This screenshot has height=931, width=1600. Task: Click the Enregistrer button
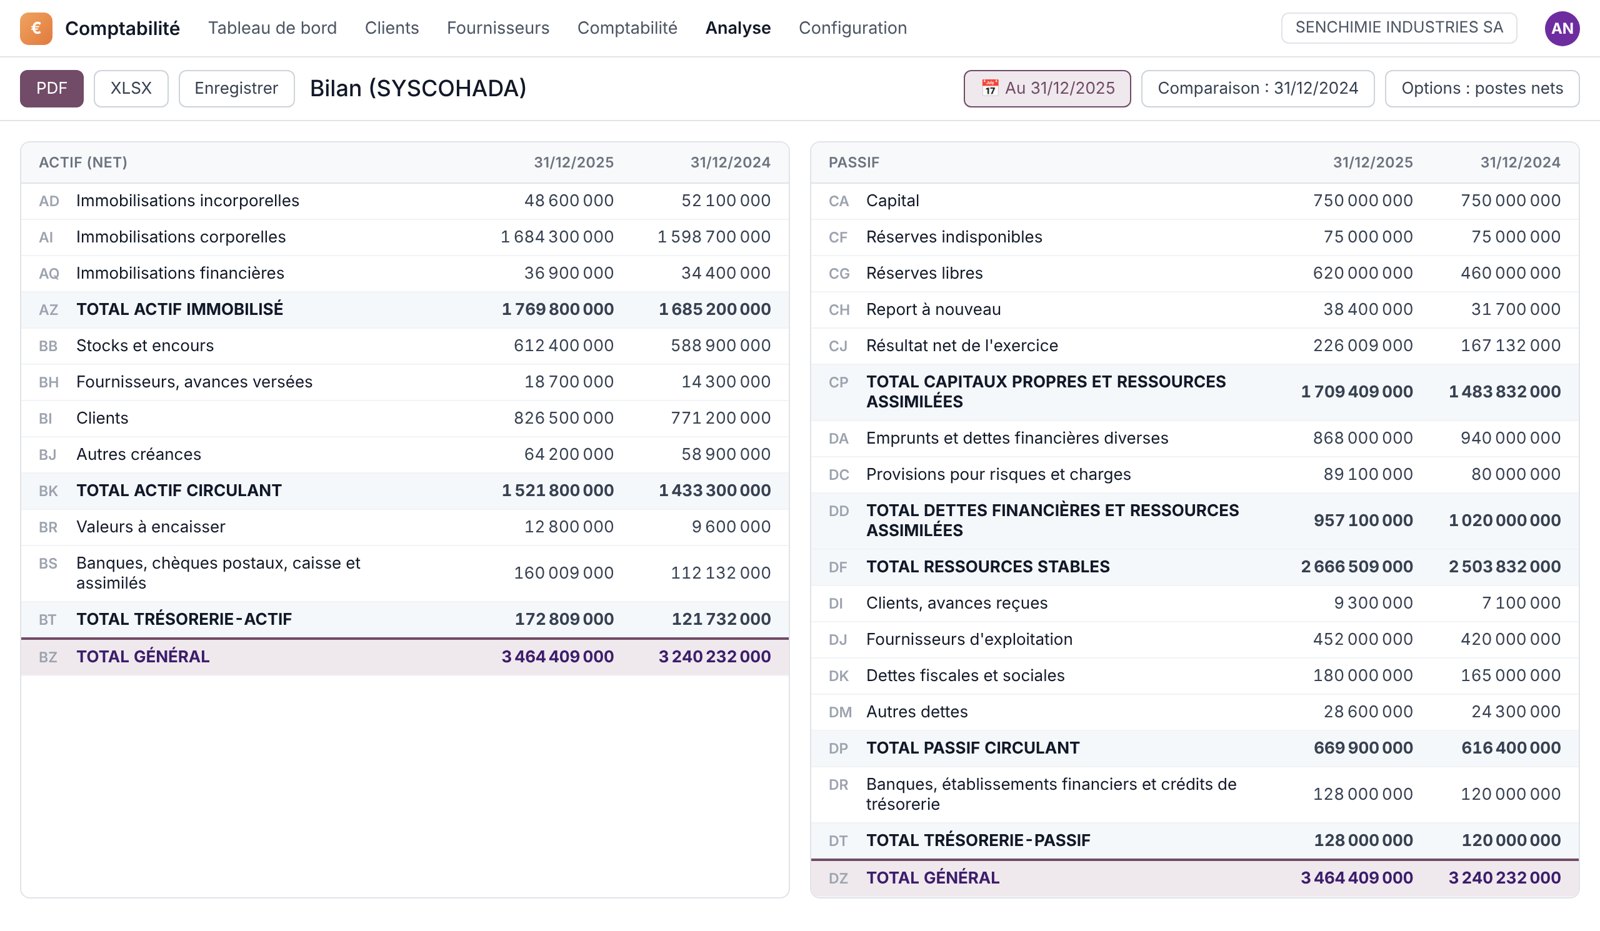click(236, 88)
